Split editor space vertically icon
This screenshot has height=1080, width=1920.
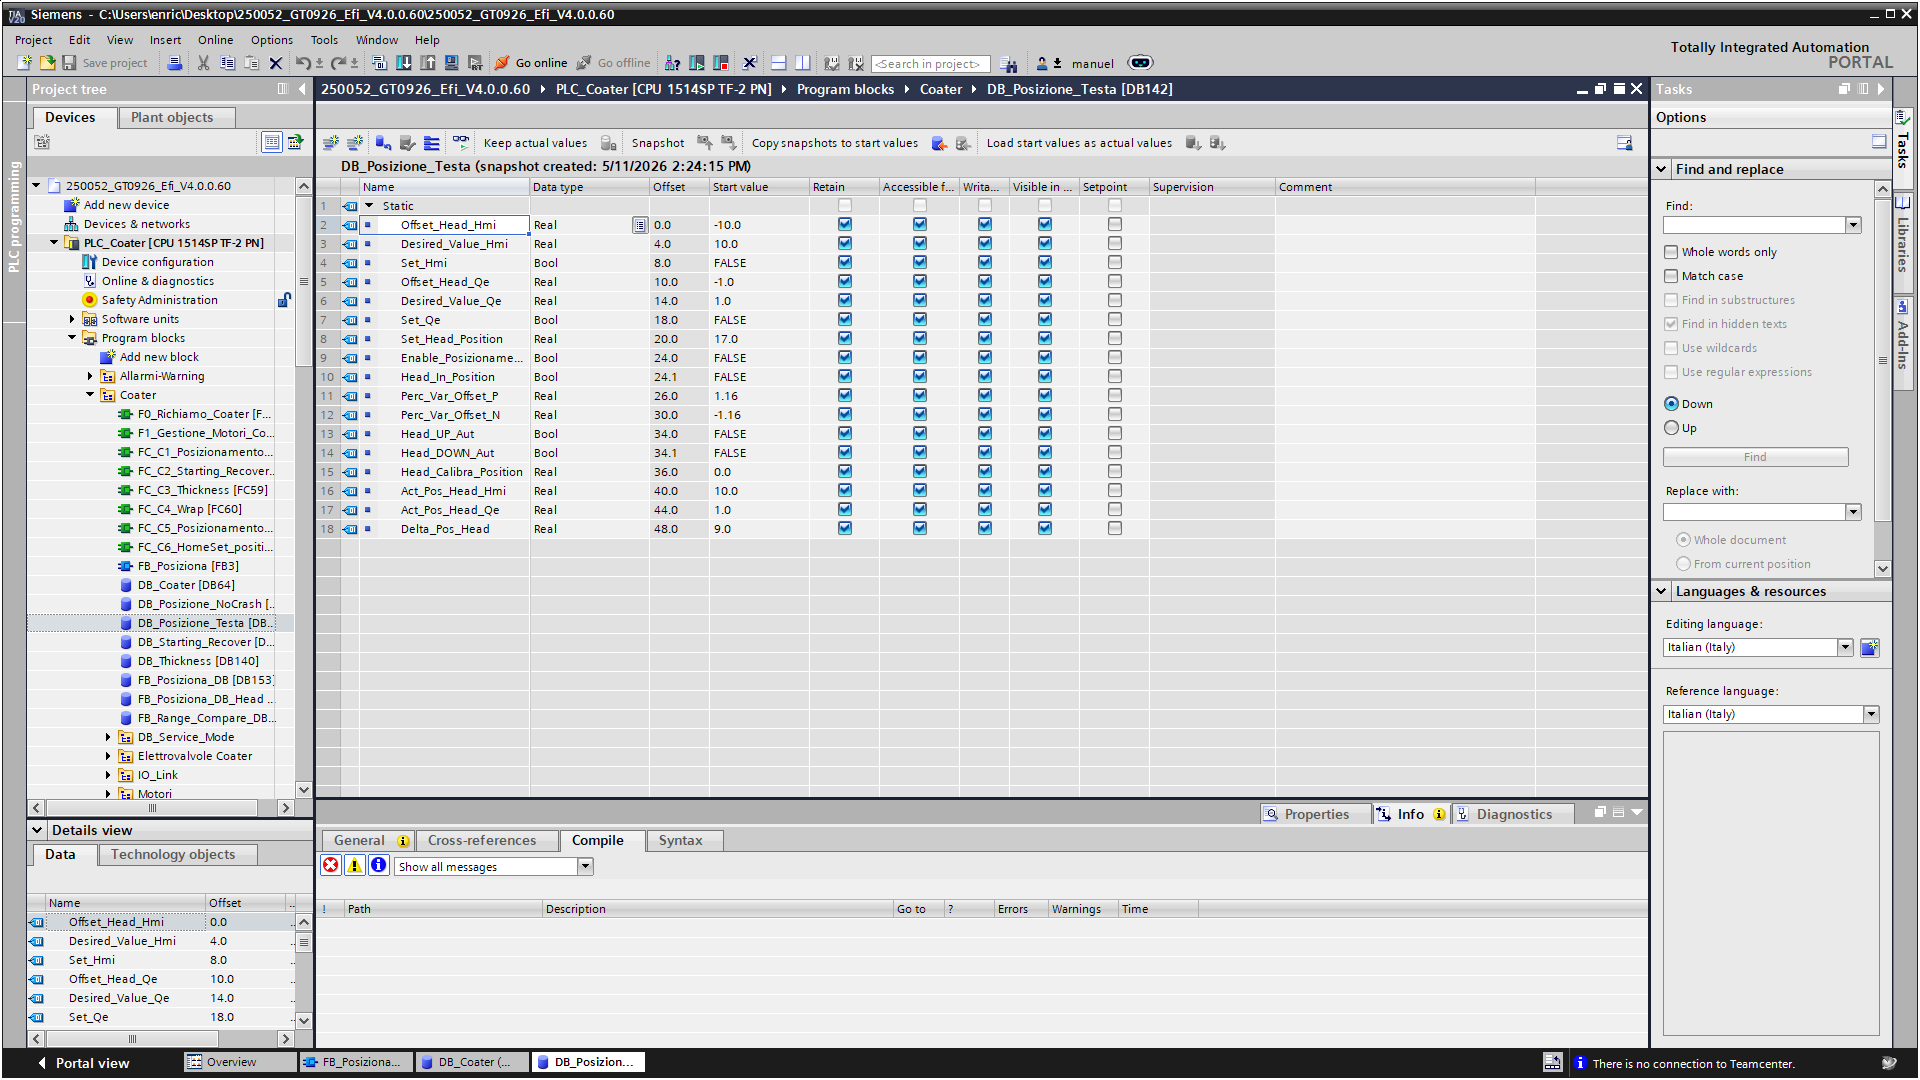pyautogui.click(x=803, y=63)
